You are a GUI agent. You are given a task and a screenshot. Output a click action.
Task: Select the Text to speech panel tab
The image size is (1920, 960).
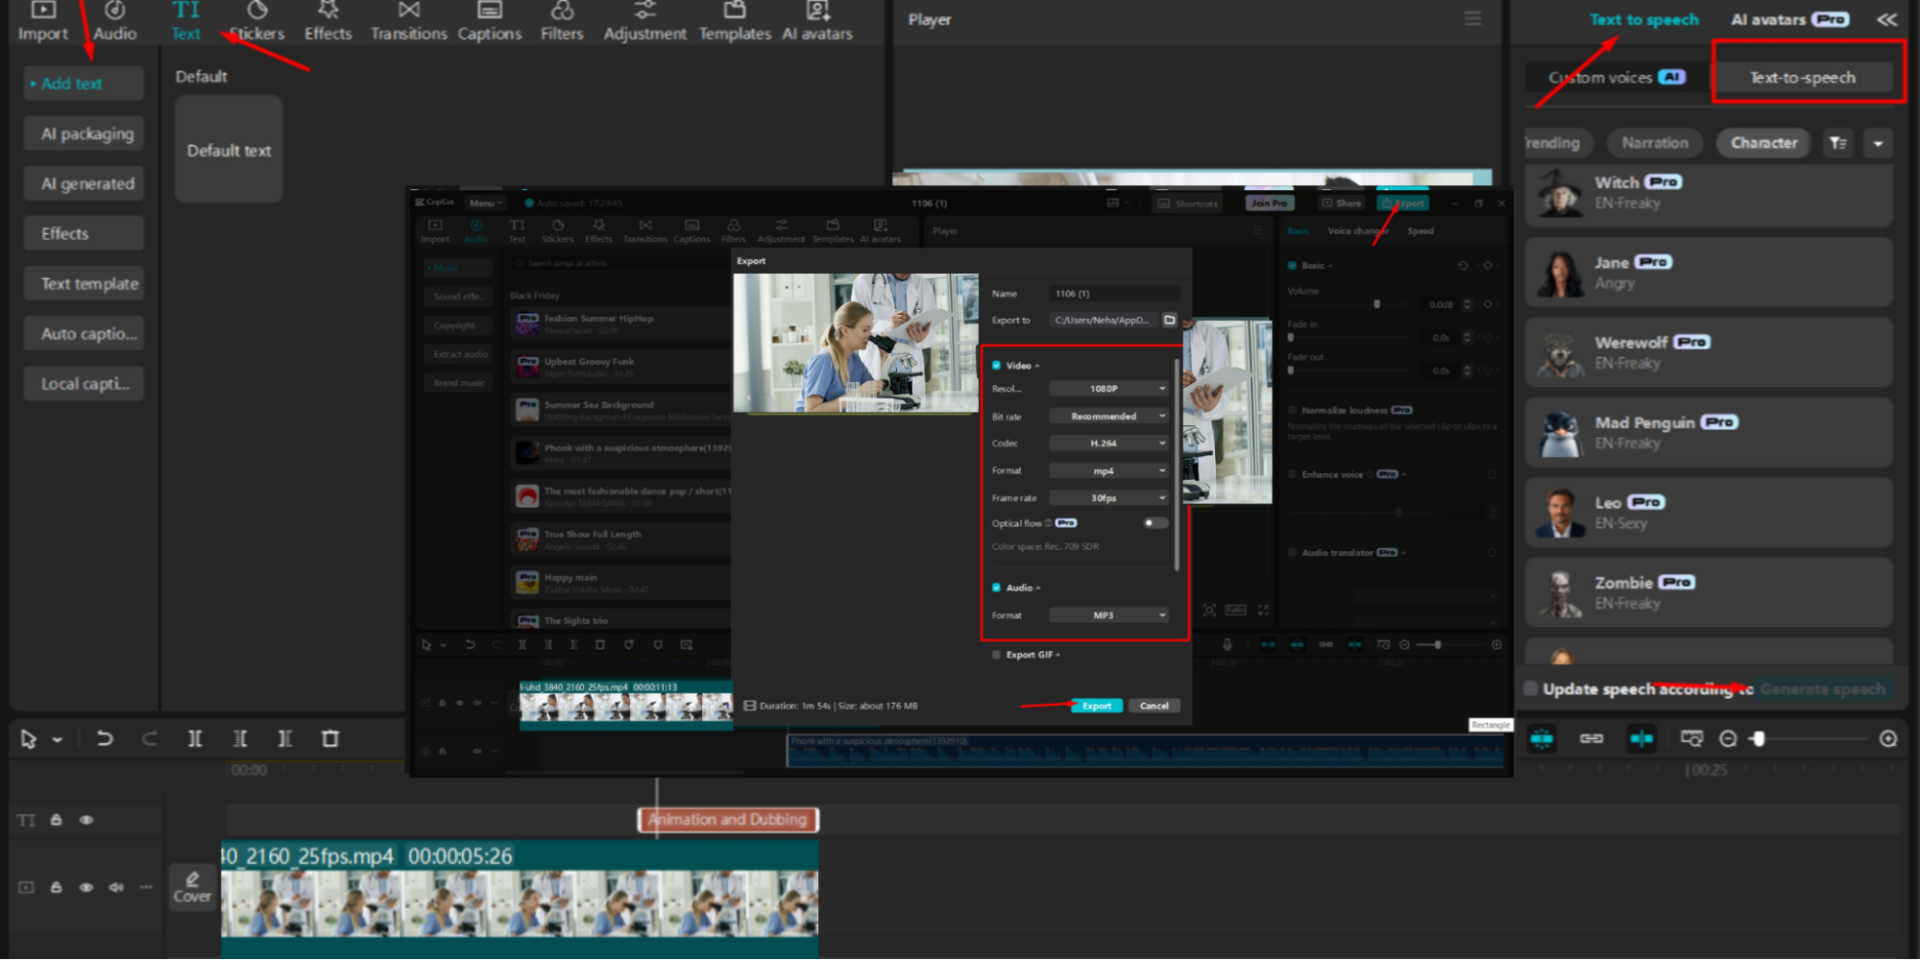[1644, 19]
